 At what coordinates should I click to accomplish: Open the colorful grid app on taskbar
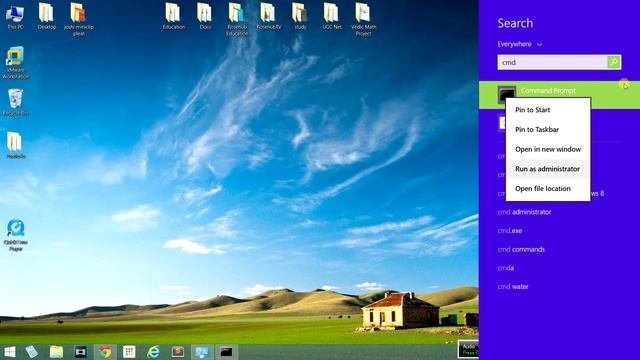129,352
